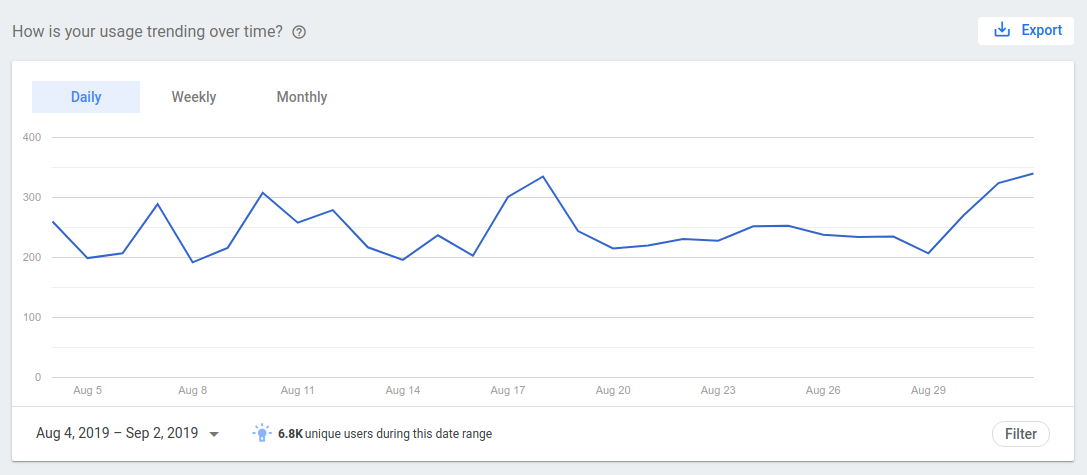Click the lightbulb insights icon
This screenshot has width=1087, height=475.
click(x=262, y=433)
